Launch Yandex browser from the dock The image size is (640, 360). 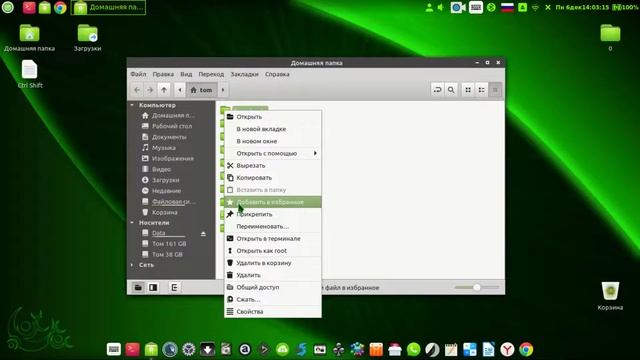click(x=507, y=349)
